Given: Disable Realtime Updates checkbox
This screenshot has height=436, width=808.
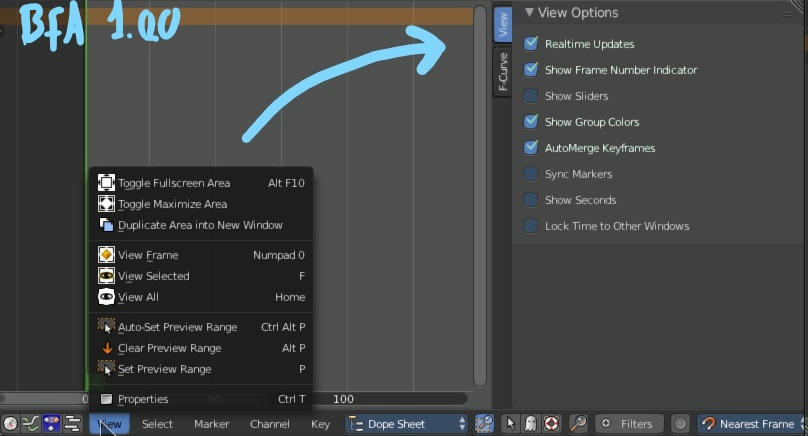Looking at the screenshot, I should tap(531, 43).
